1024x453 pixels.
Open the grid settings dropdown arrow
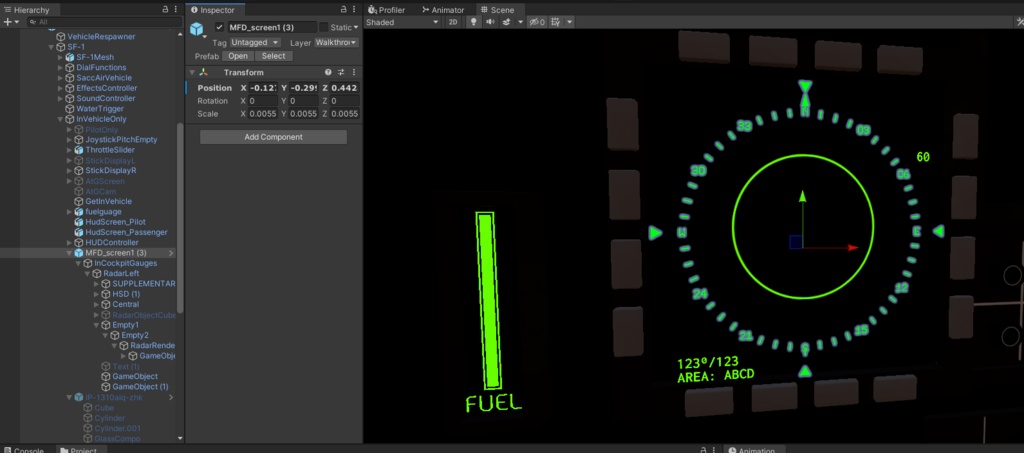[569, 22]
